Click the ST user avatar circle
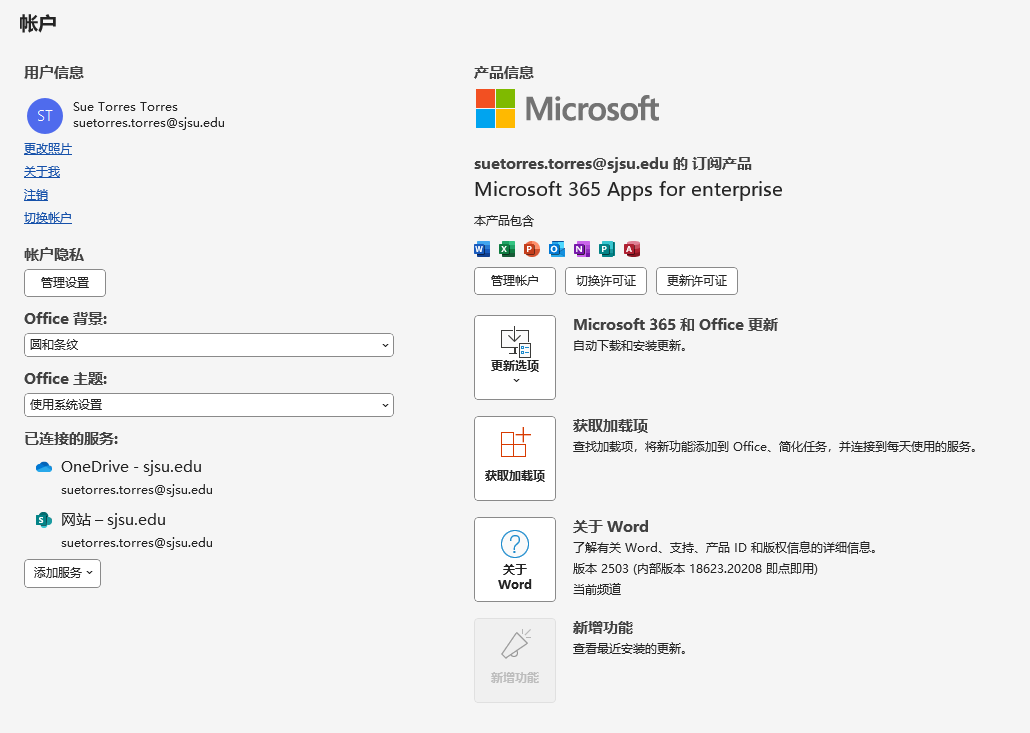Image resolution: width=1030 pixels, height=733 pixels. [x=45, y=116]
